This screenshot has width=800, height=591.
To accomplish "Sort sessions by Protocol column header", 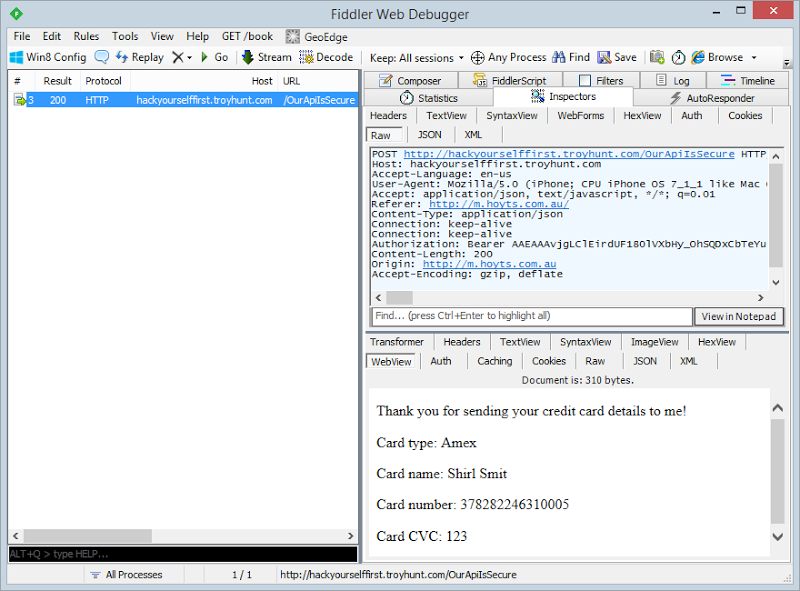I will 103,81.
